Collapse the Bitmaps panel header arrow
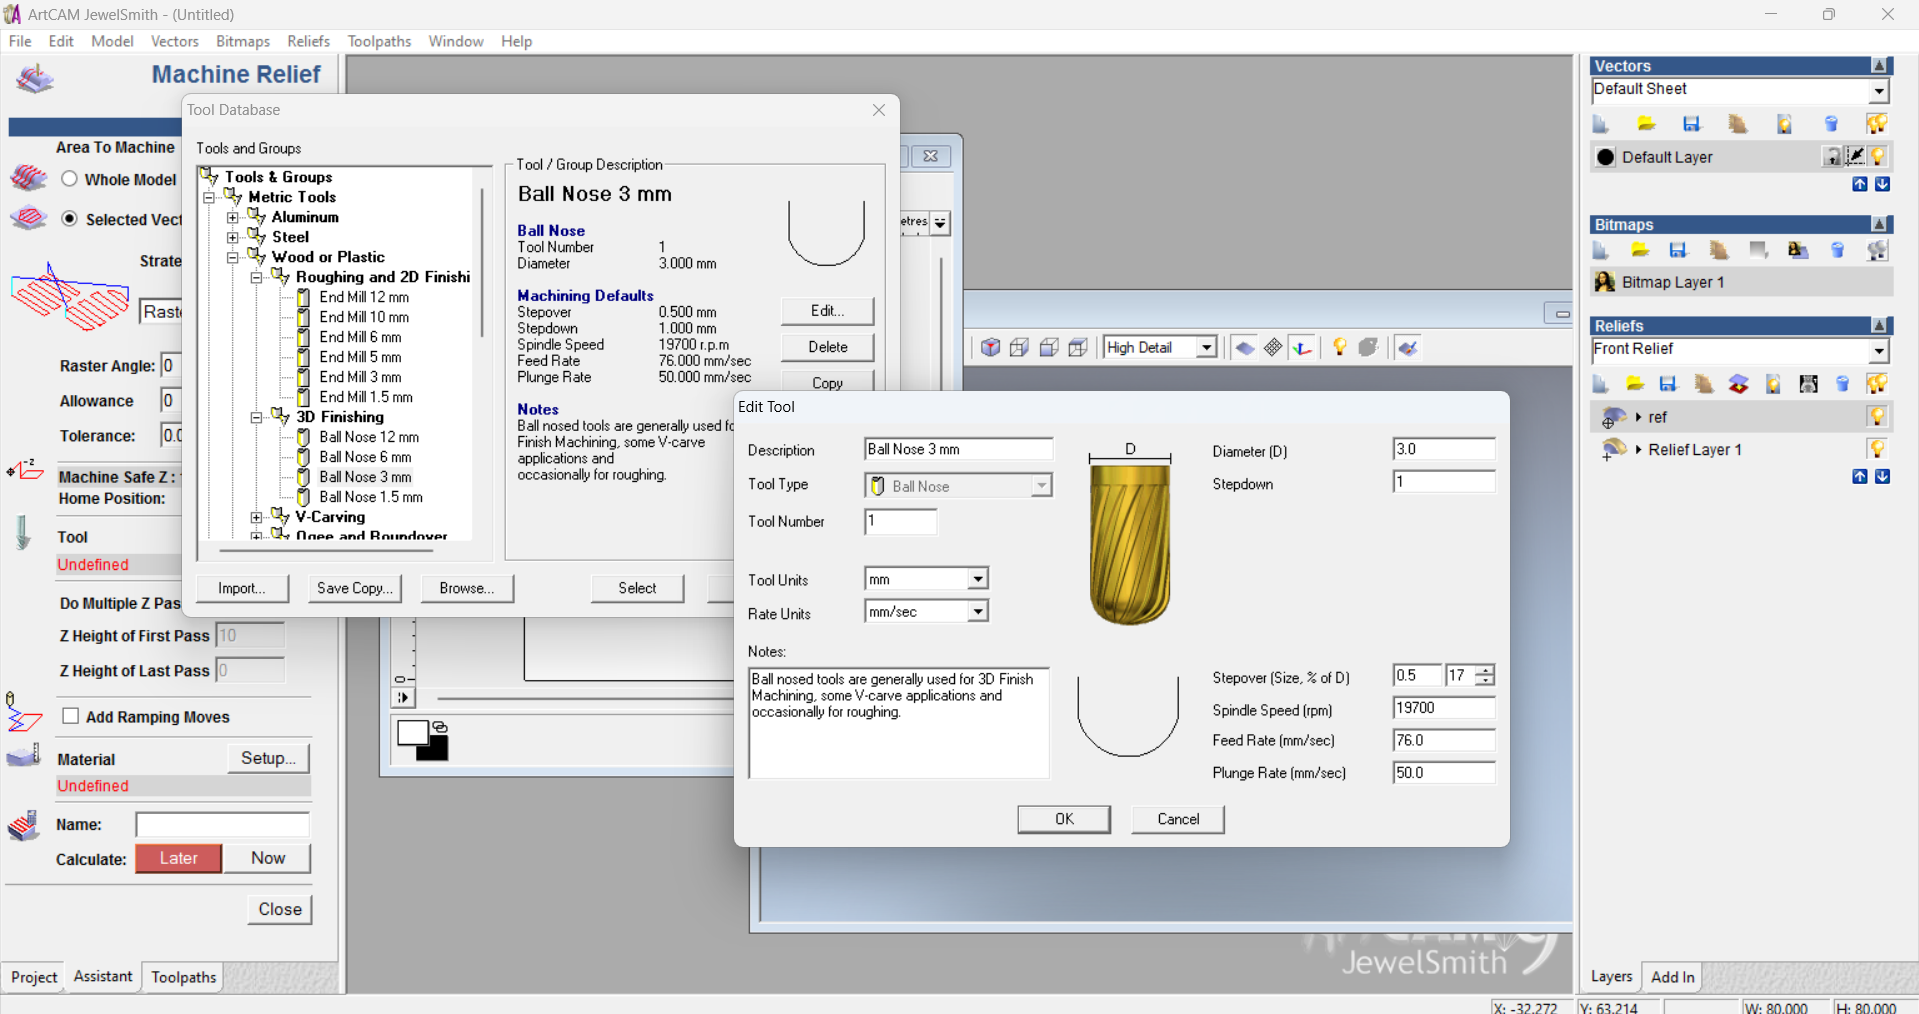The height and width of the screenshot is (1014, 1919). point(1880,225)
